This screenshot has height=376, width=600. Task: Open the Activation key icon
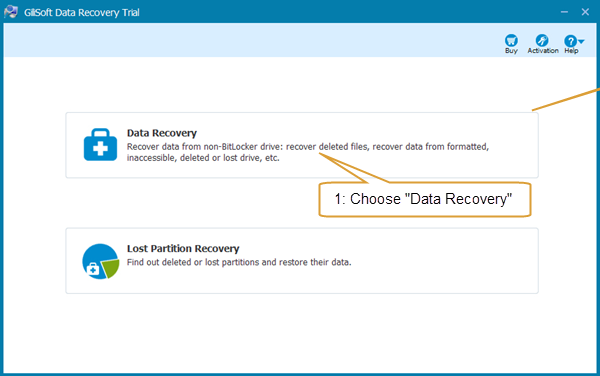(542, 40)
